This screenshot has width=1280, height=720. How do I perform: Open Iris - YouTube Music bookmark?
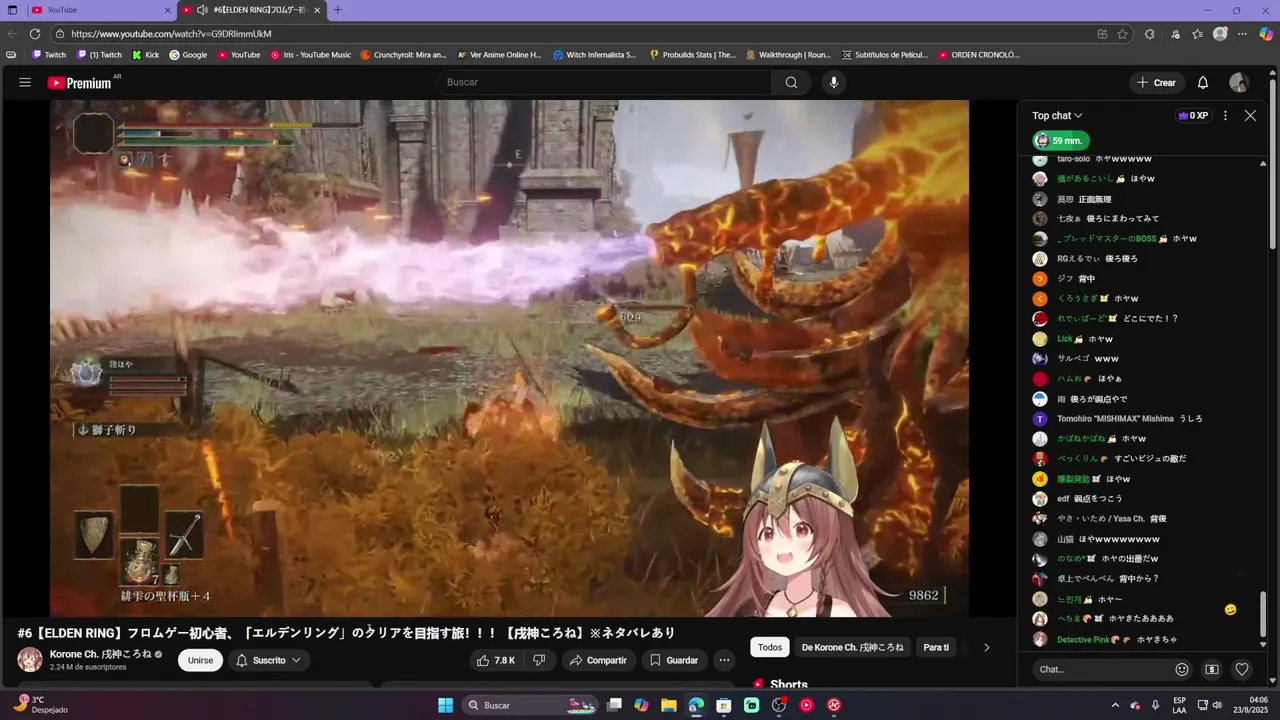pyautogui.click(x=311, y=55)
